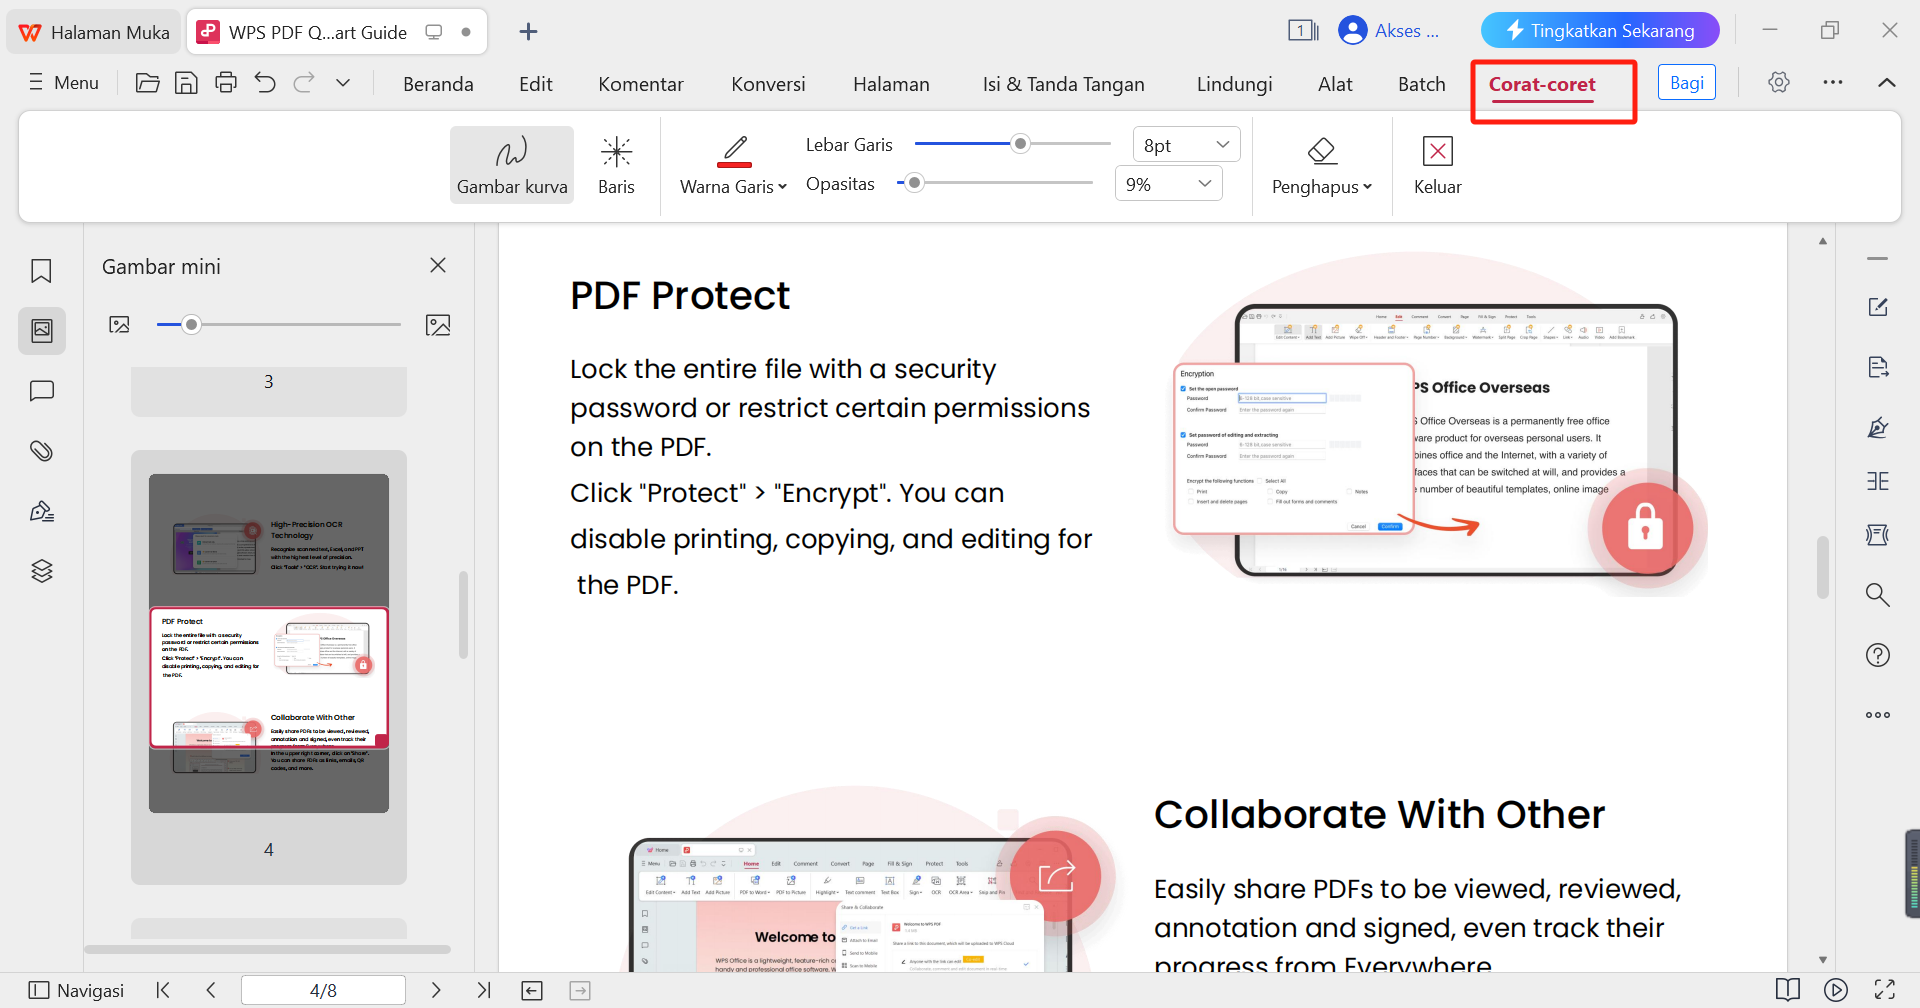Open the bookmarks panel in the left sidebar

41,270
